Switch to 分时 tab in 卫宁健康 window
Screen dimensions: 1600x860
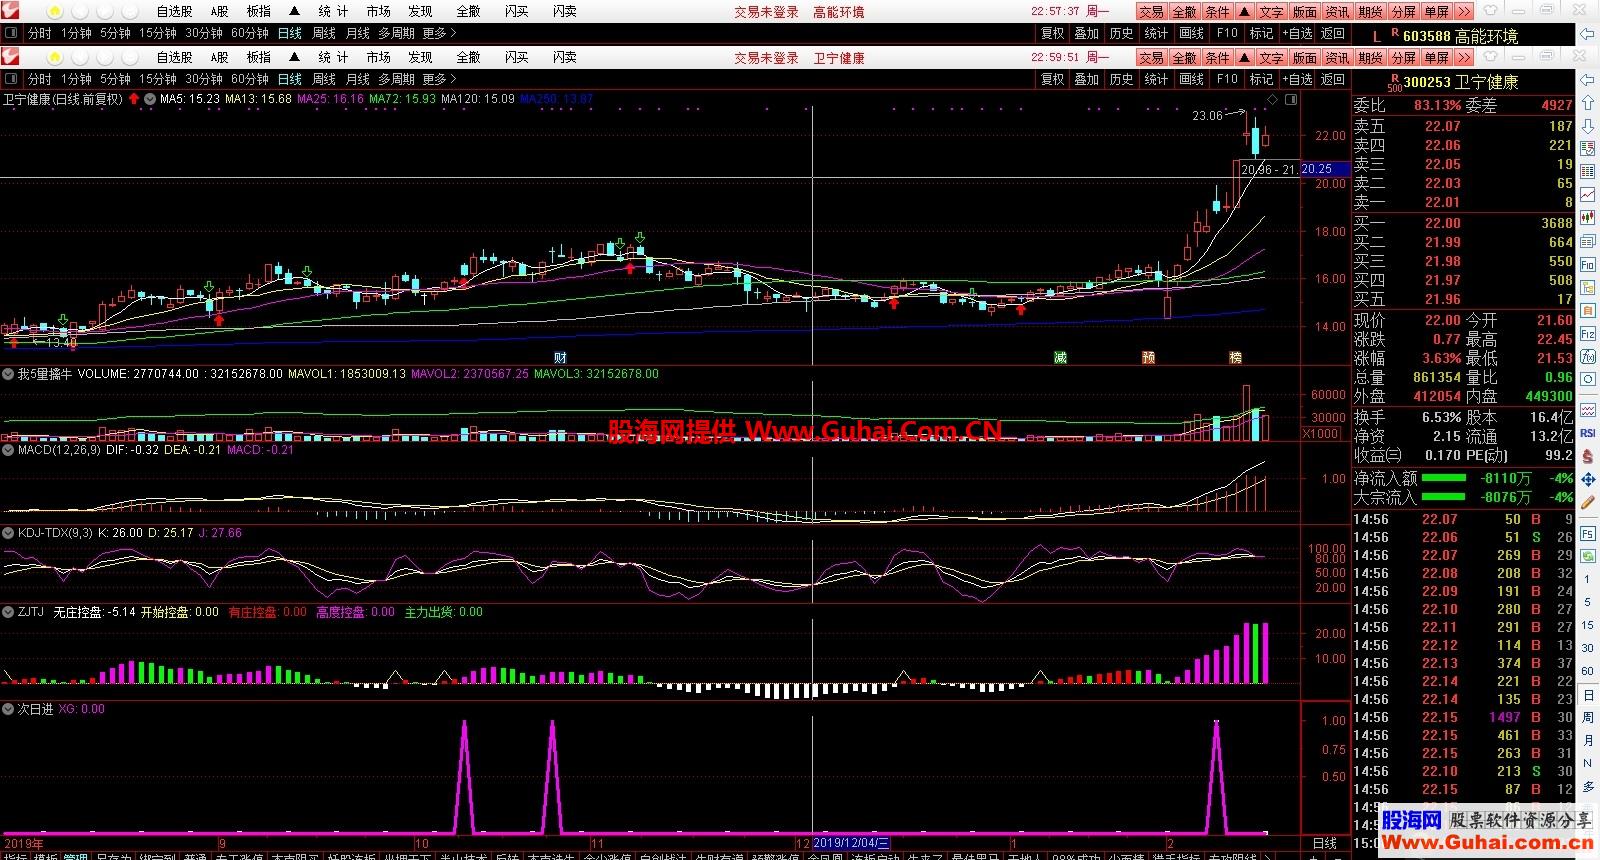tap(39, 79)
